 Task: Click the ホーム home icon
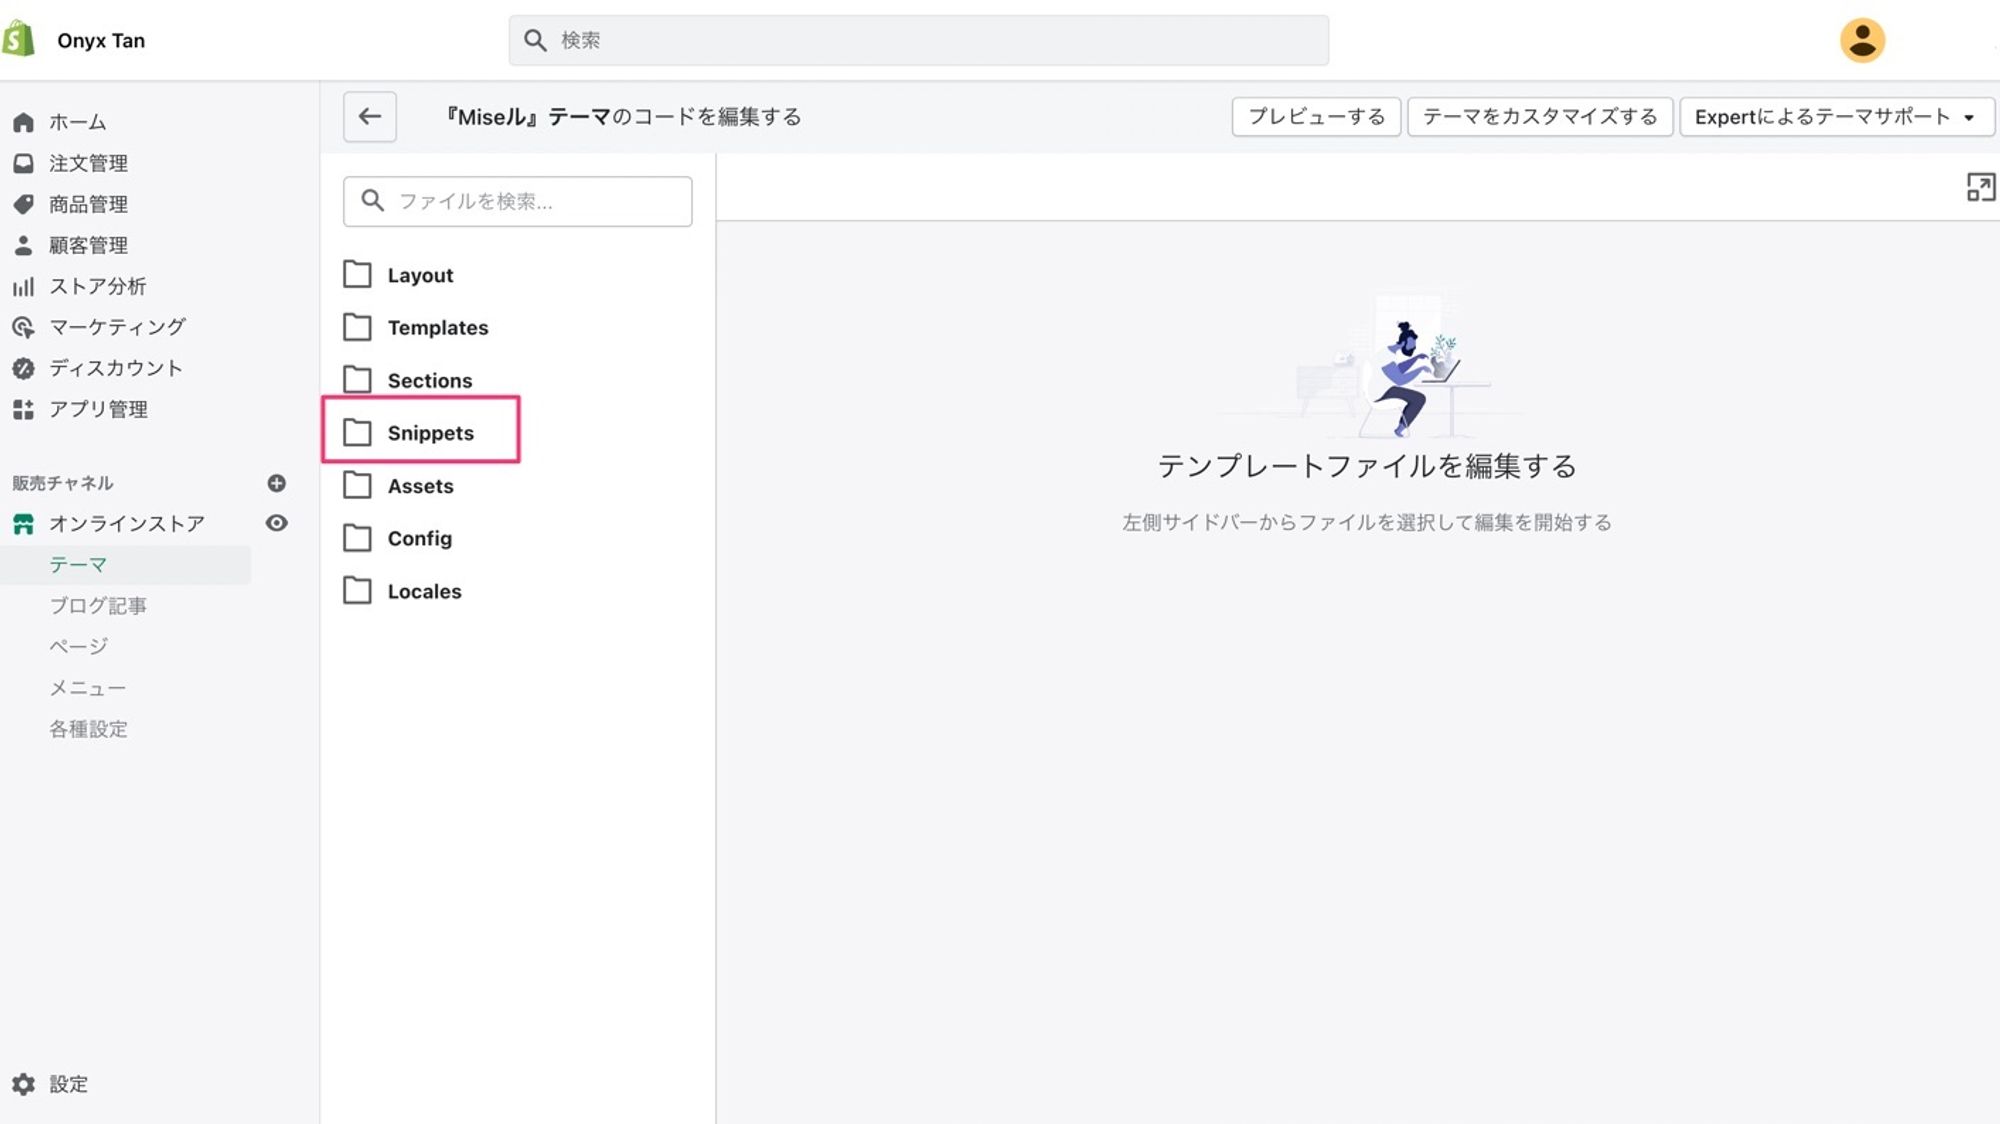click(x=23, y=122)
